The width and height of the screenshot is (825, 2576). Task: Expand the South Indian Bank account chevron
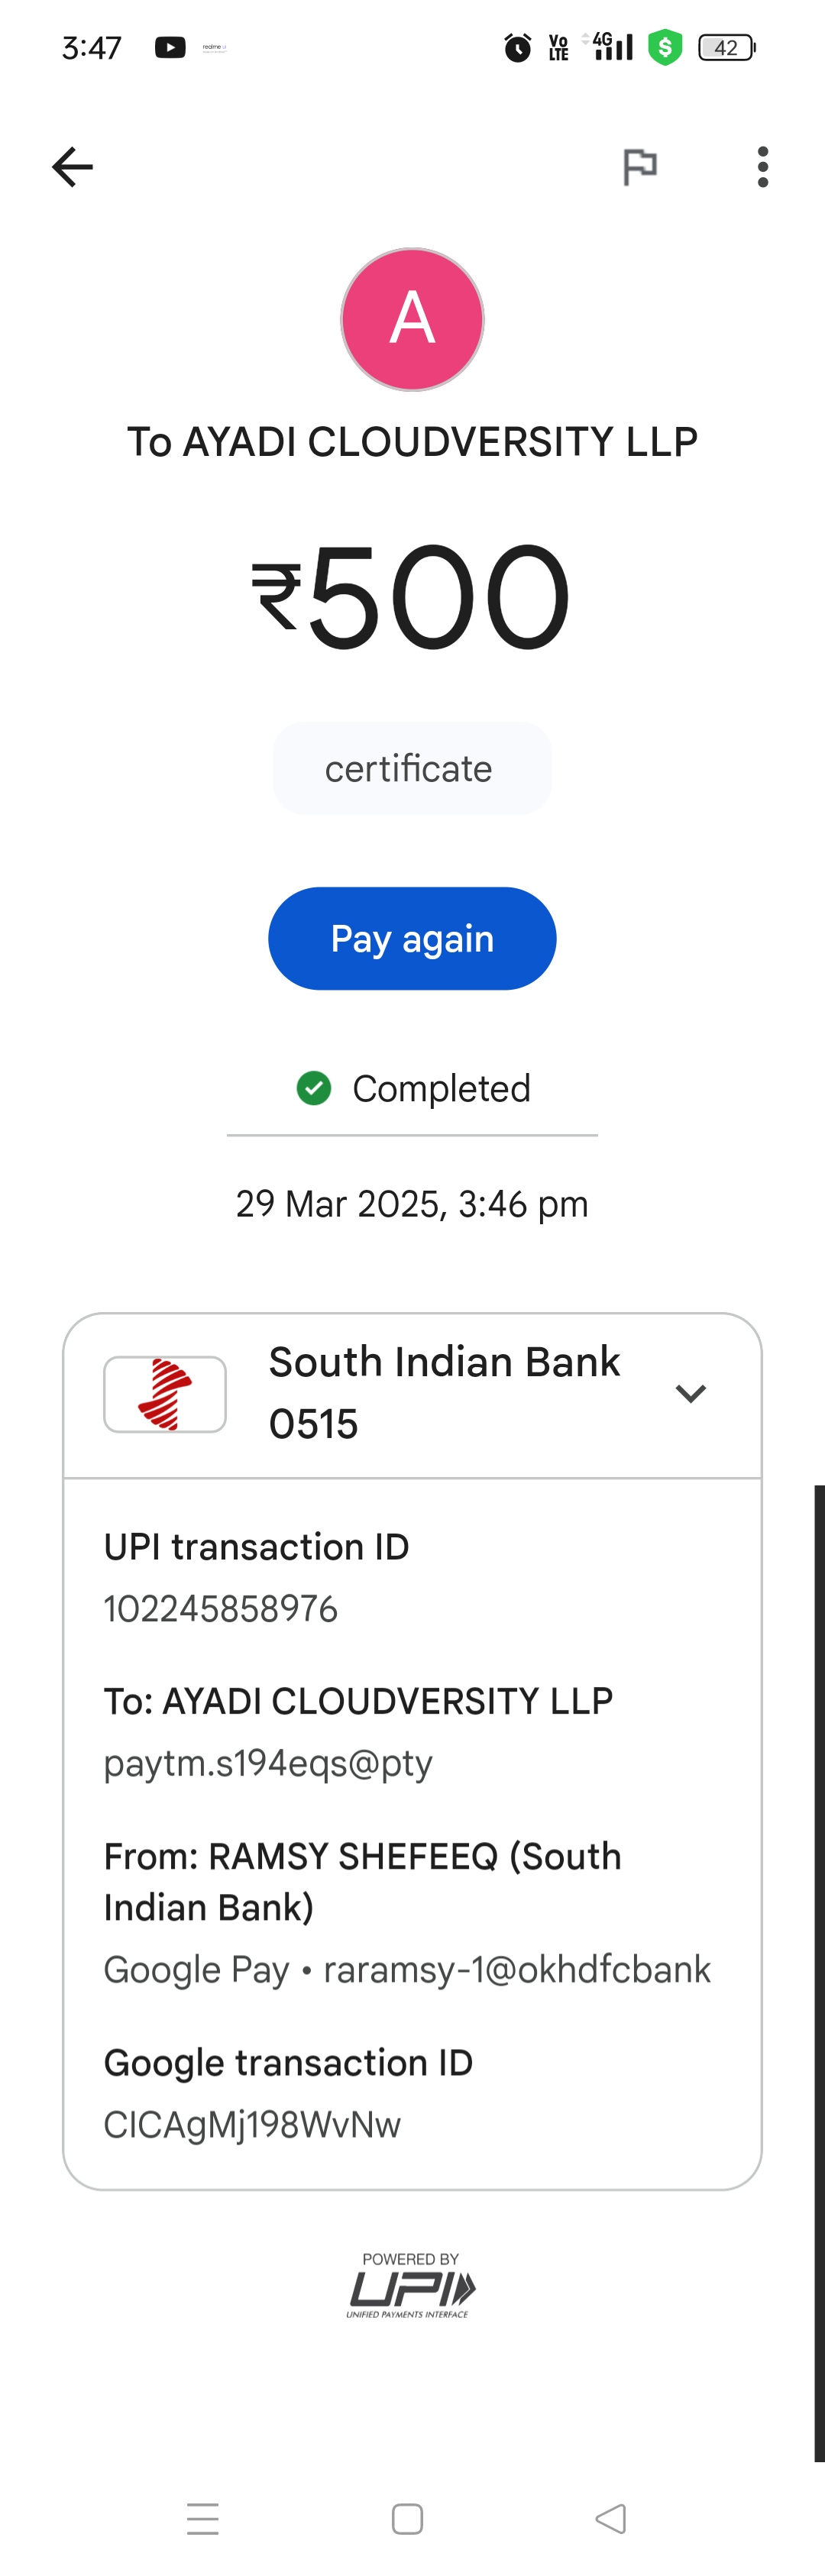[691, 1393]
